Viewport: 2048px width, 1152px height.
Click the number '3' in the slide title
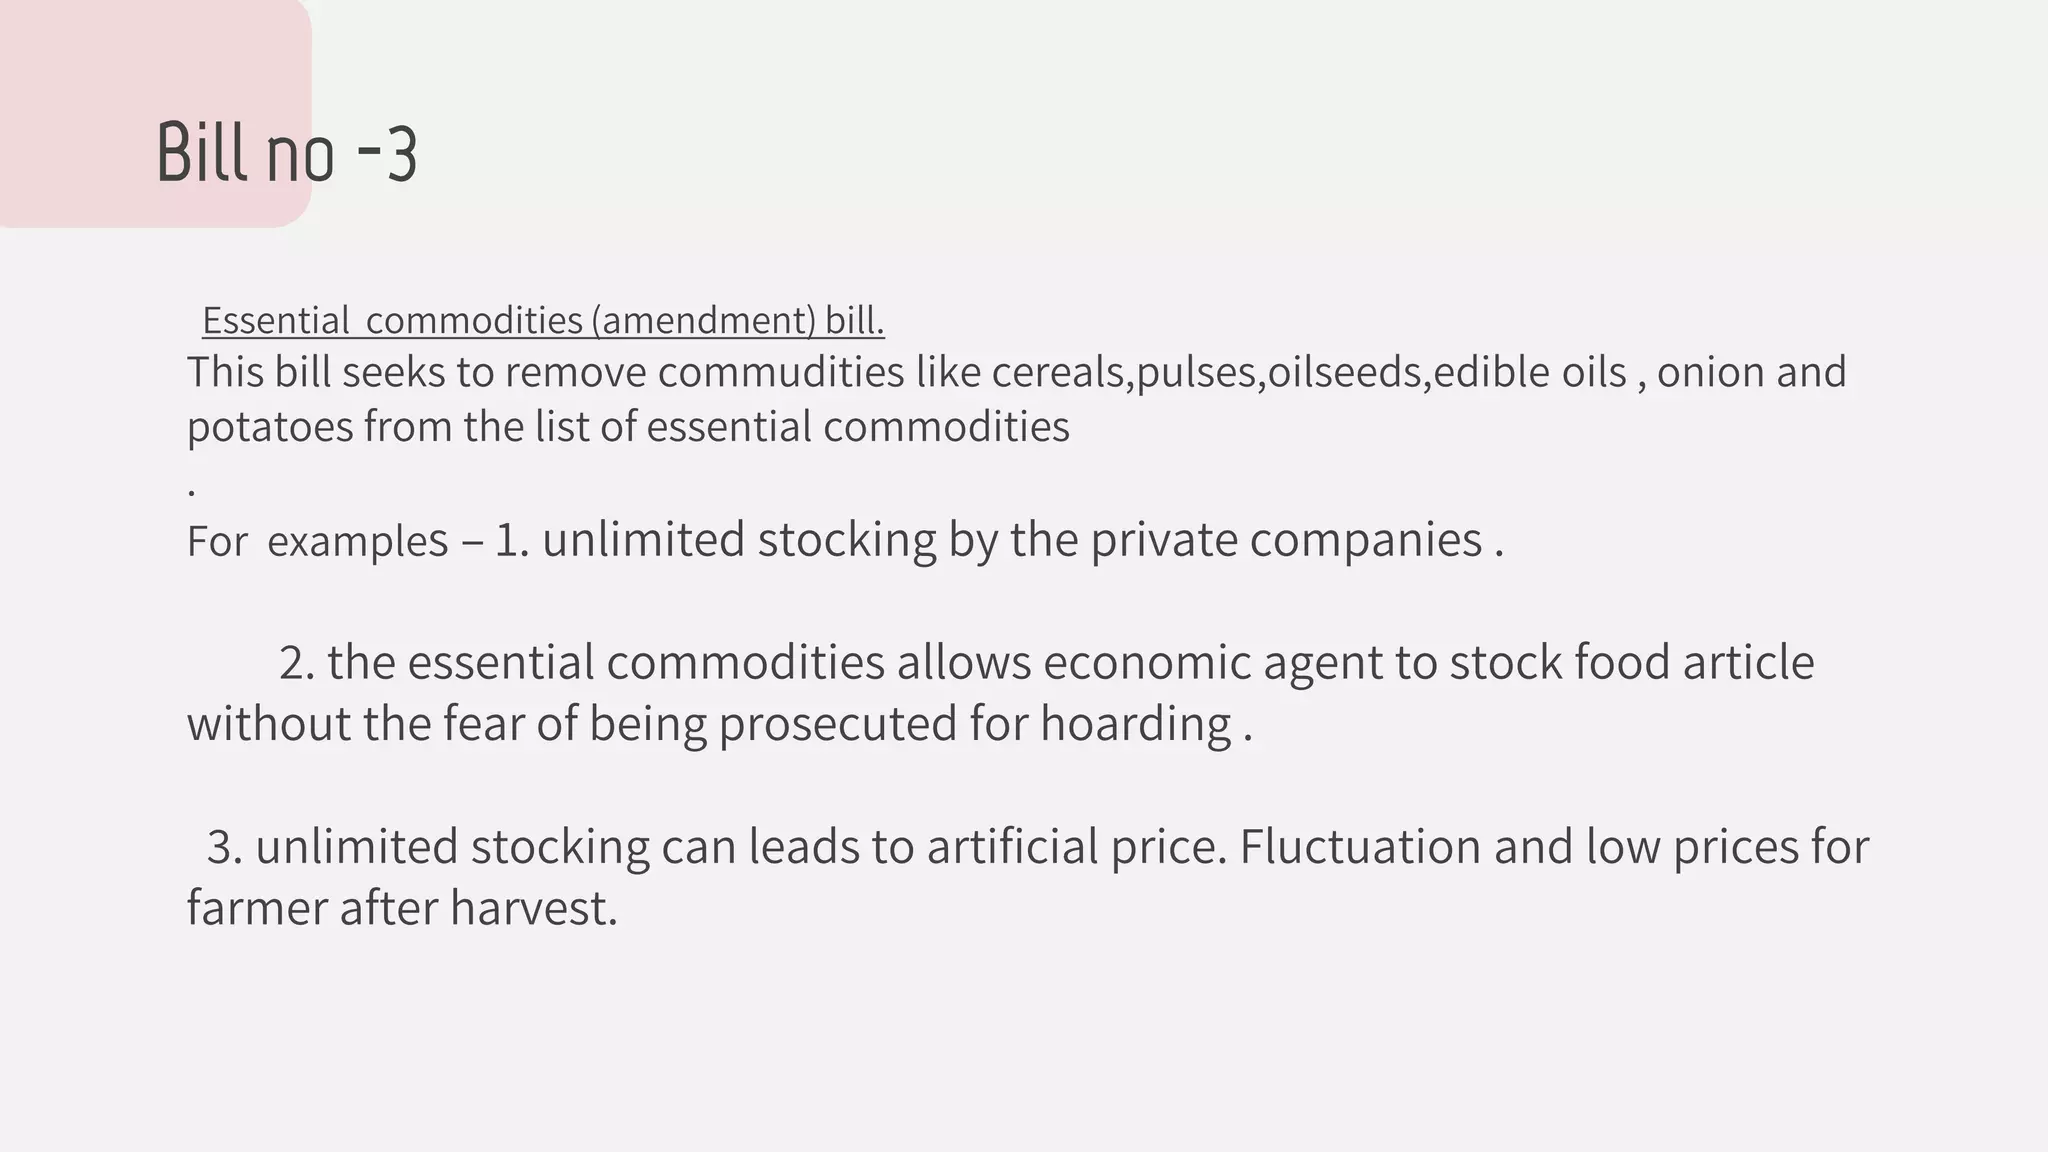click(x=402, y=155)
